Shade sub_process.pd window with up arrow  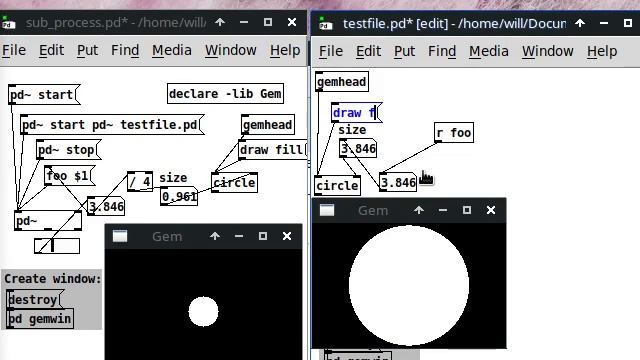click(x=220, y=22)
